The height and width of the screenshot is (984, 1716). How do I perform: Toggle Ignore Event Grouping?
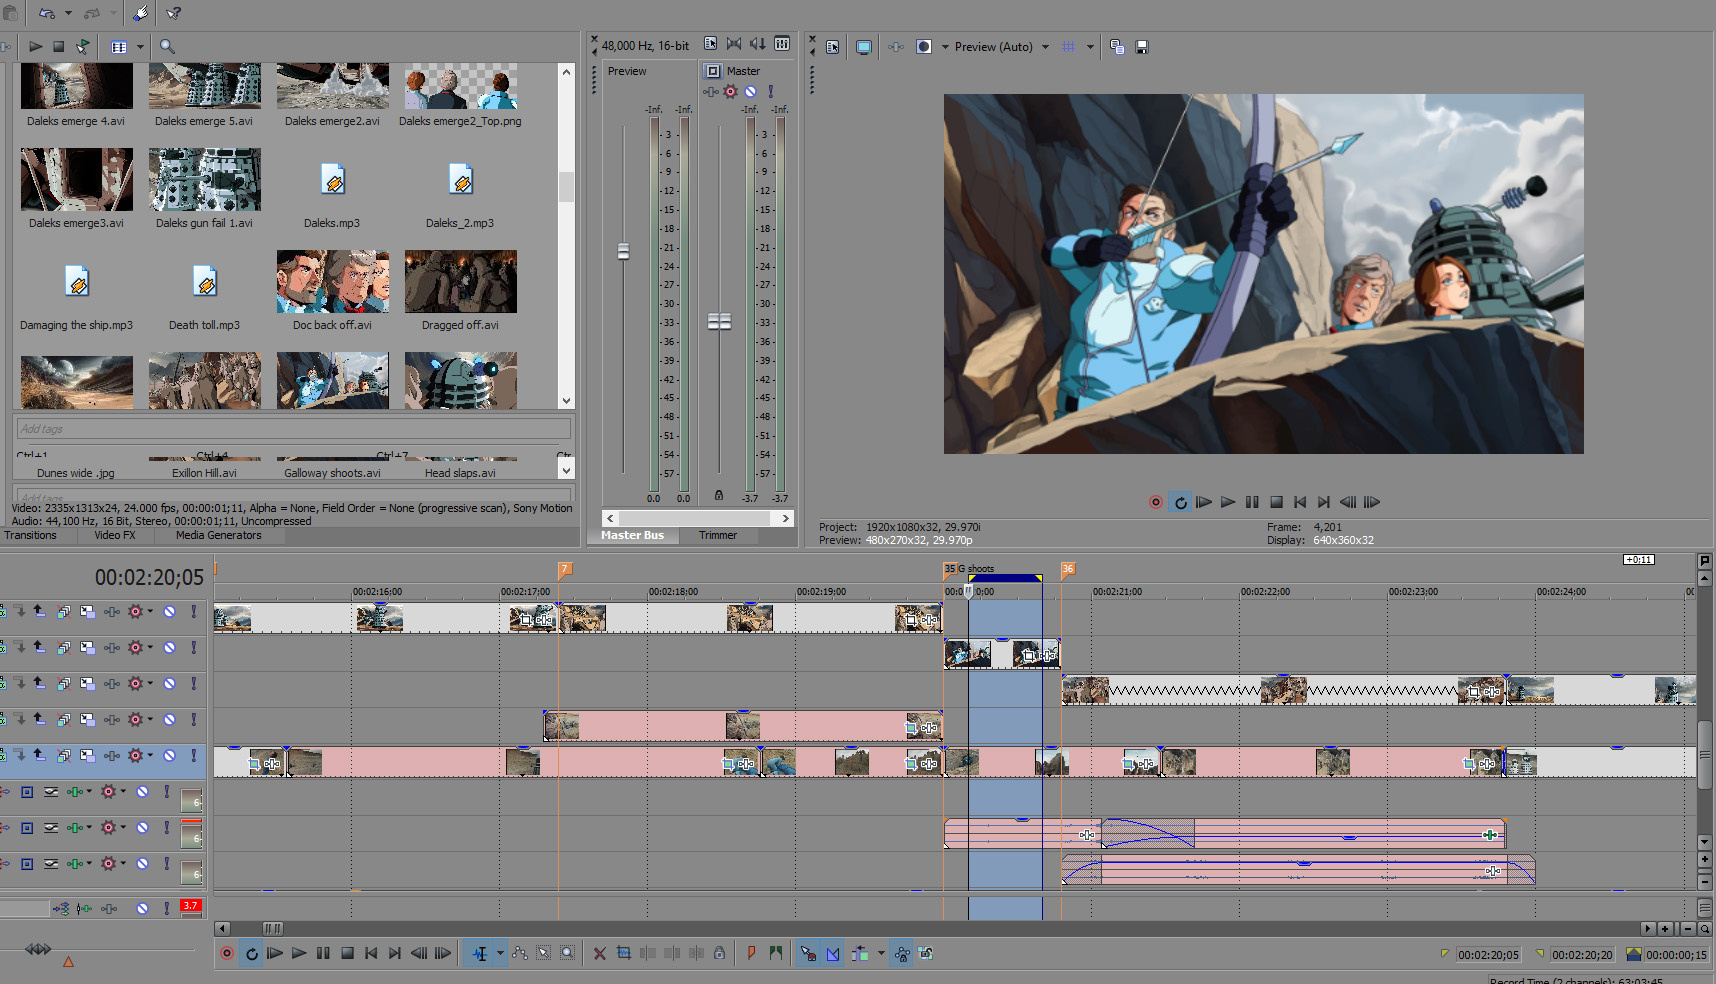coord(926,954)
